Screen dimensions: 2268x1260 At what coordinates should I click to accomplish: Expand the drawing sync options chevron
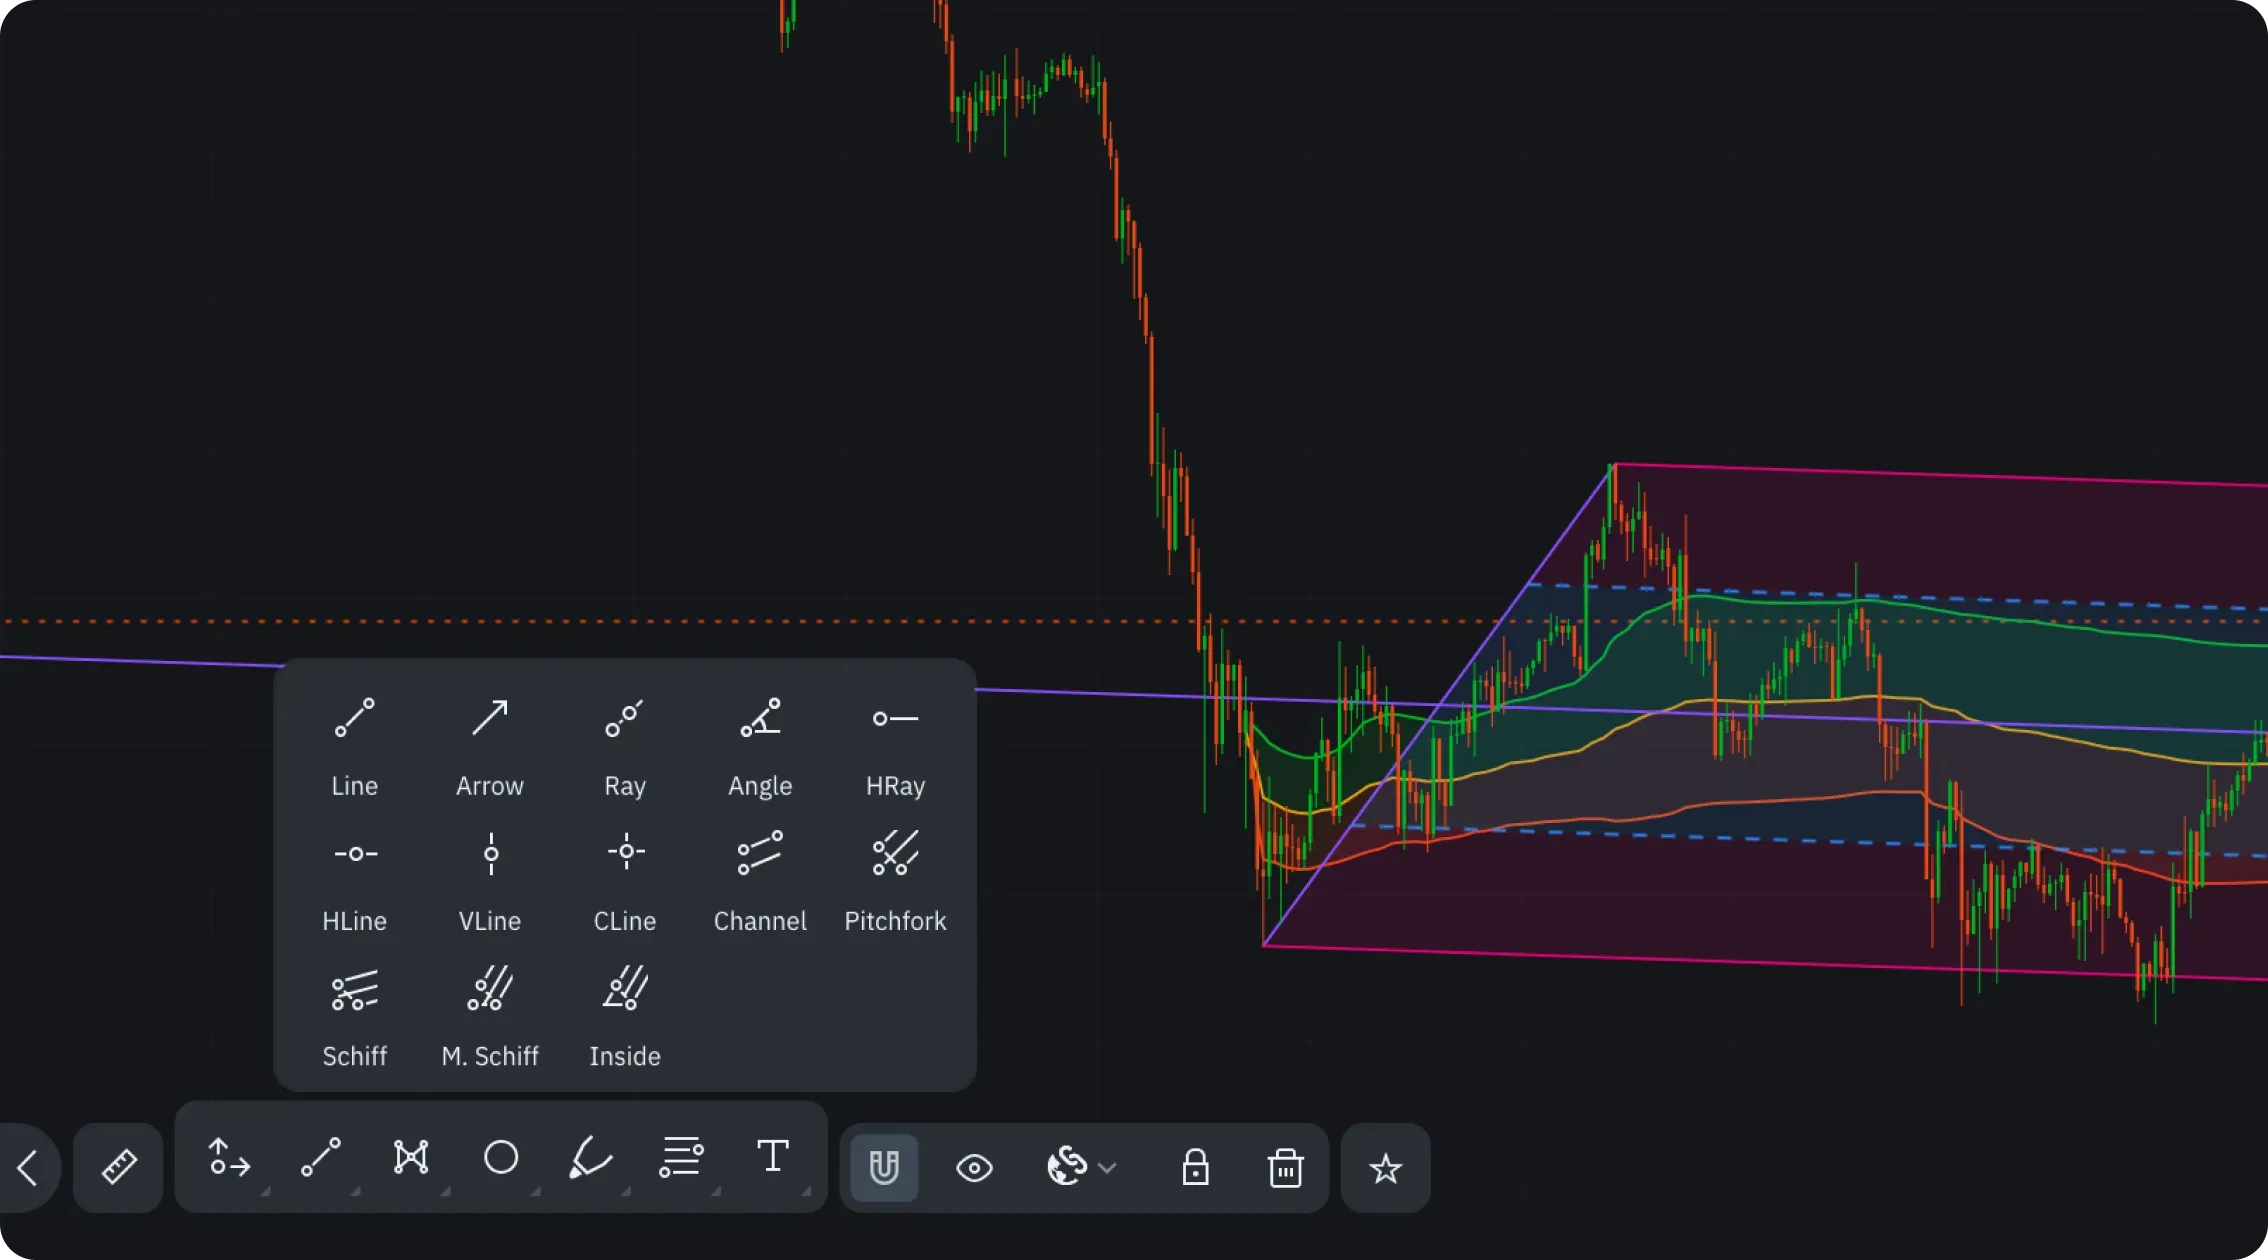(x=1107, y=1167)
